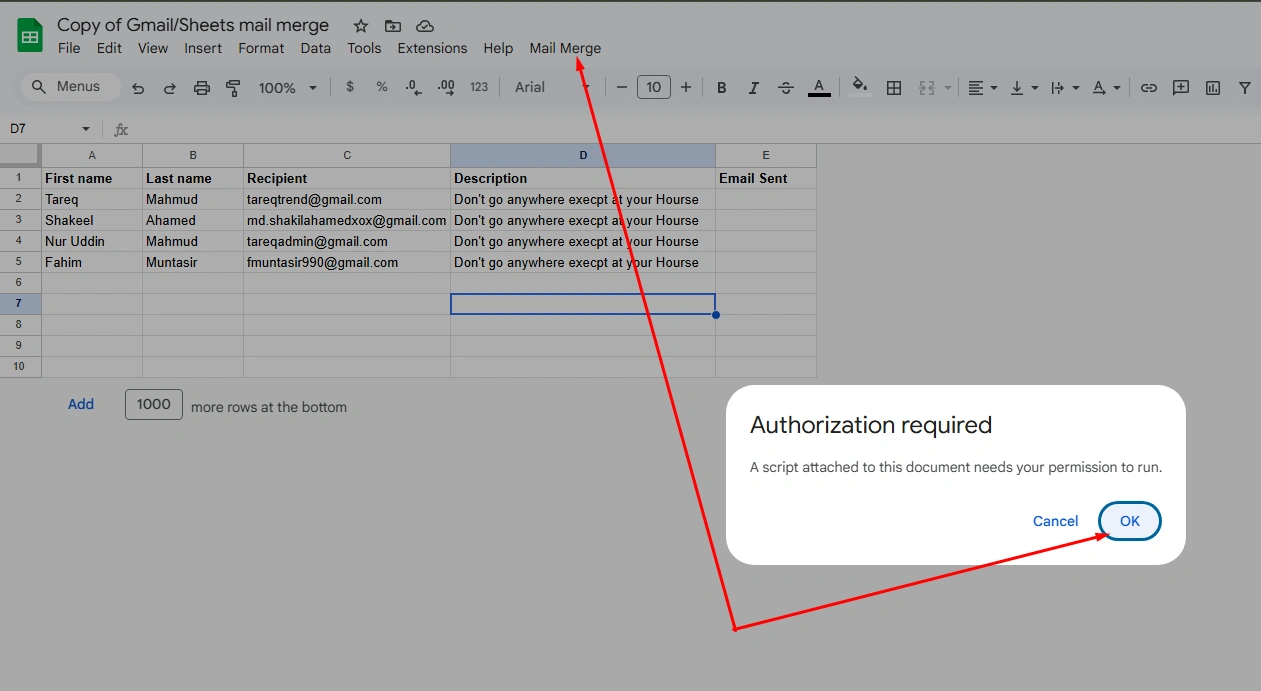This screenshot has height=691, width=1261.
Task: Format as percent
Action: [381, 87]
